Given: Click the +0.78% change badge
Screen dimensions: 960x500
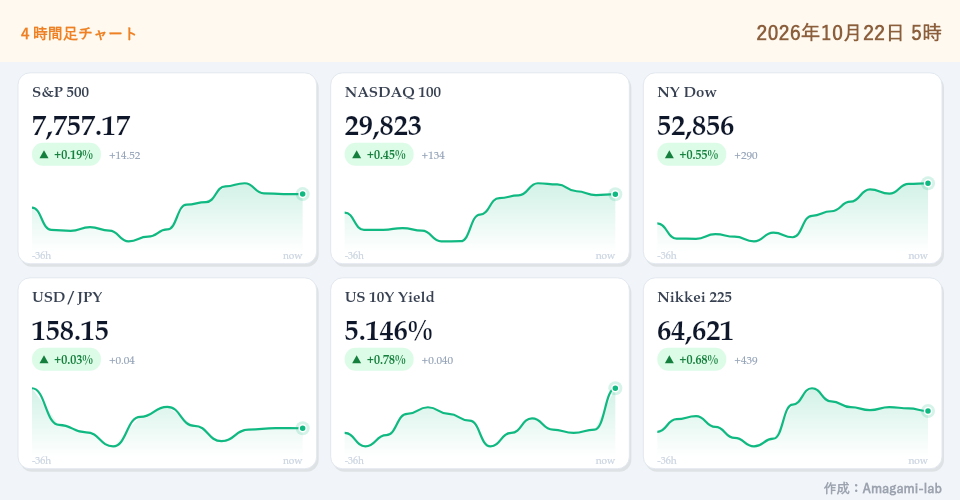Looking at the screenshot, I should point(379,360).
